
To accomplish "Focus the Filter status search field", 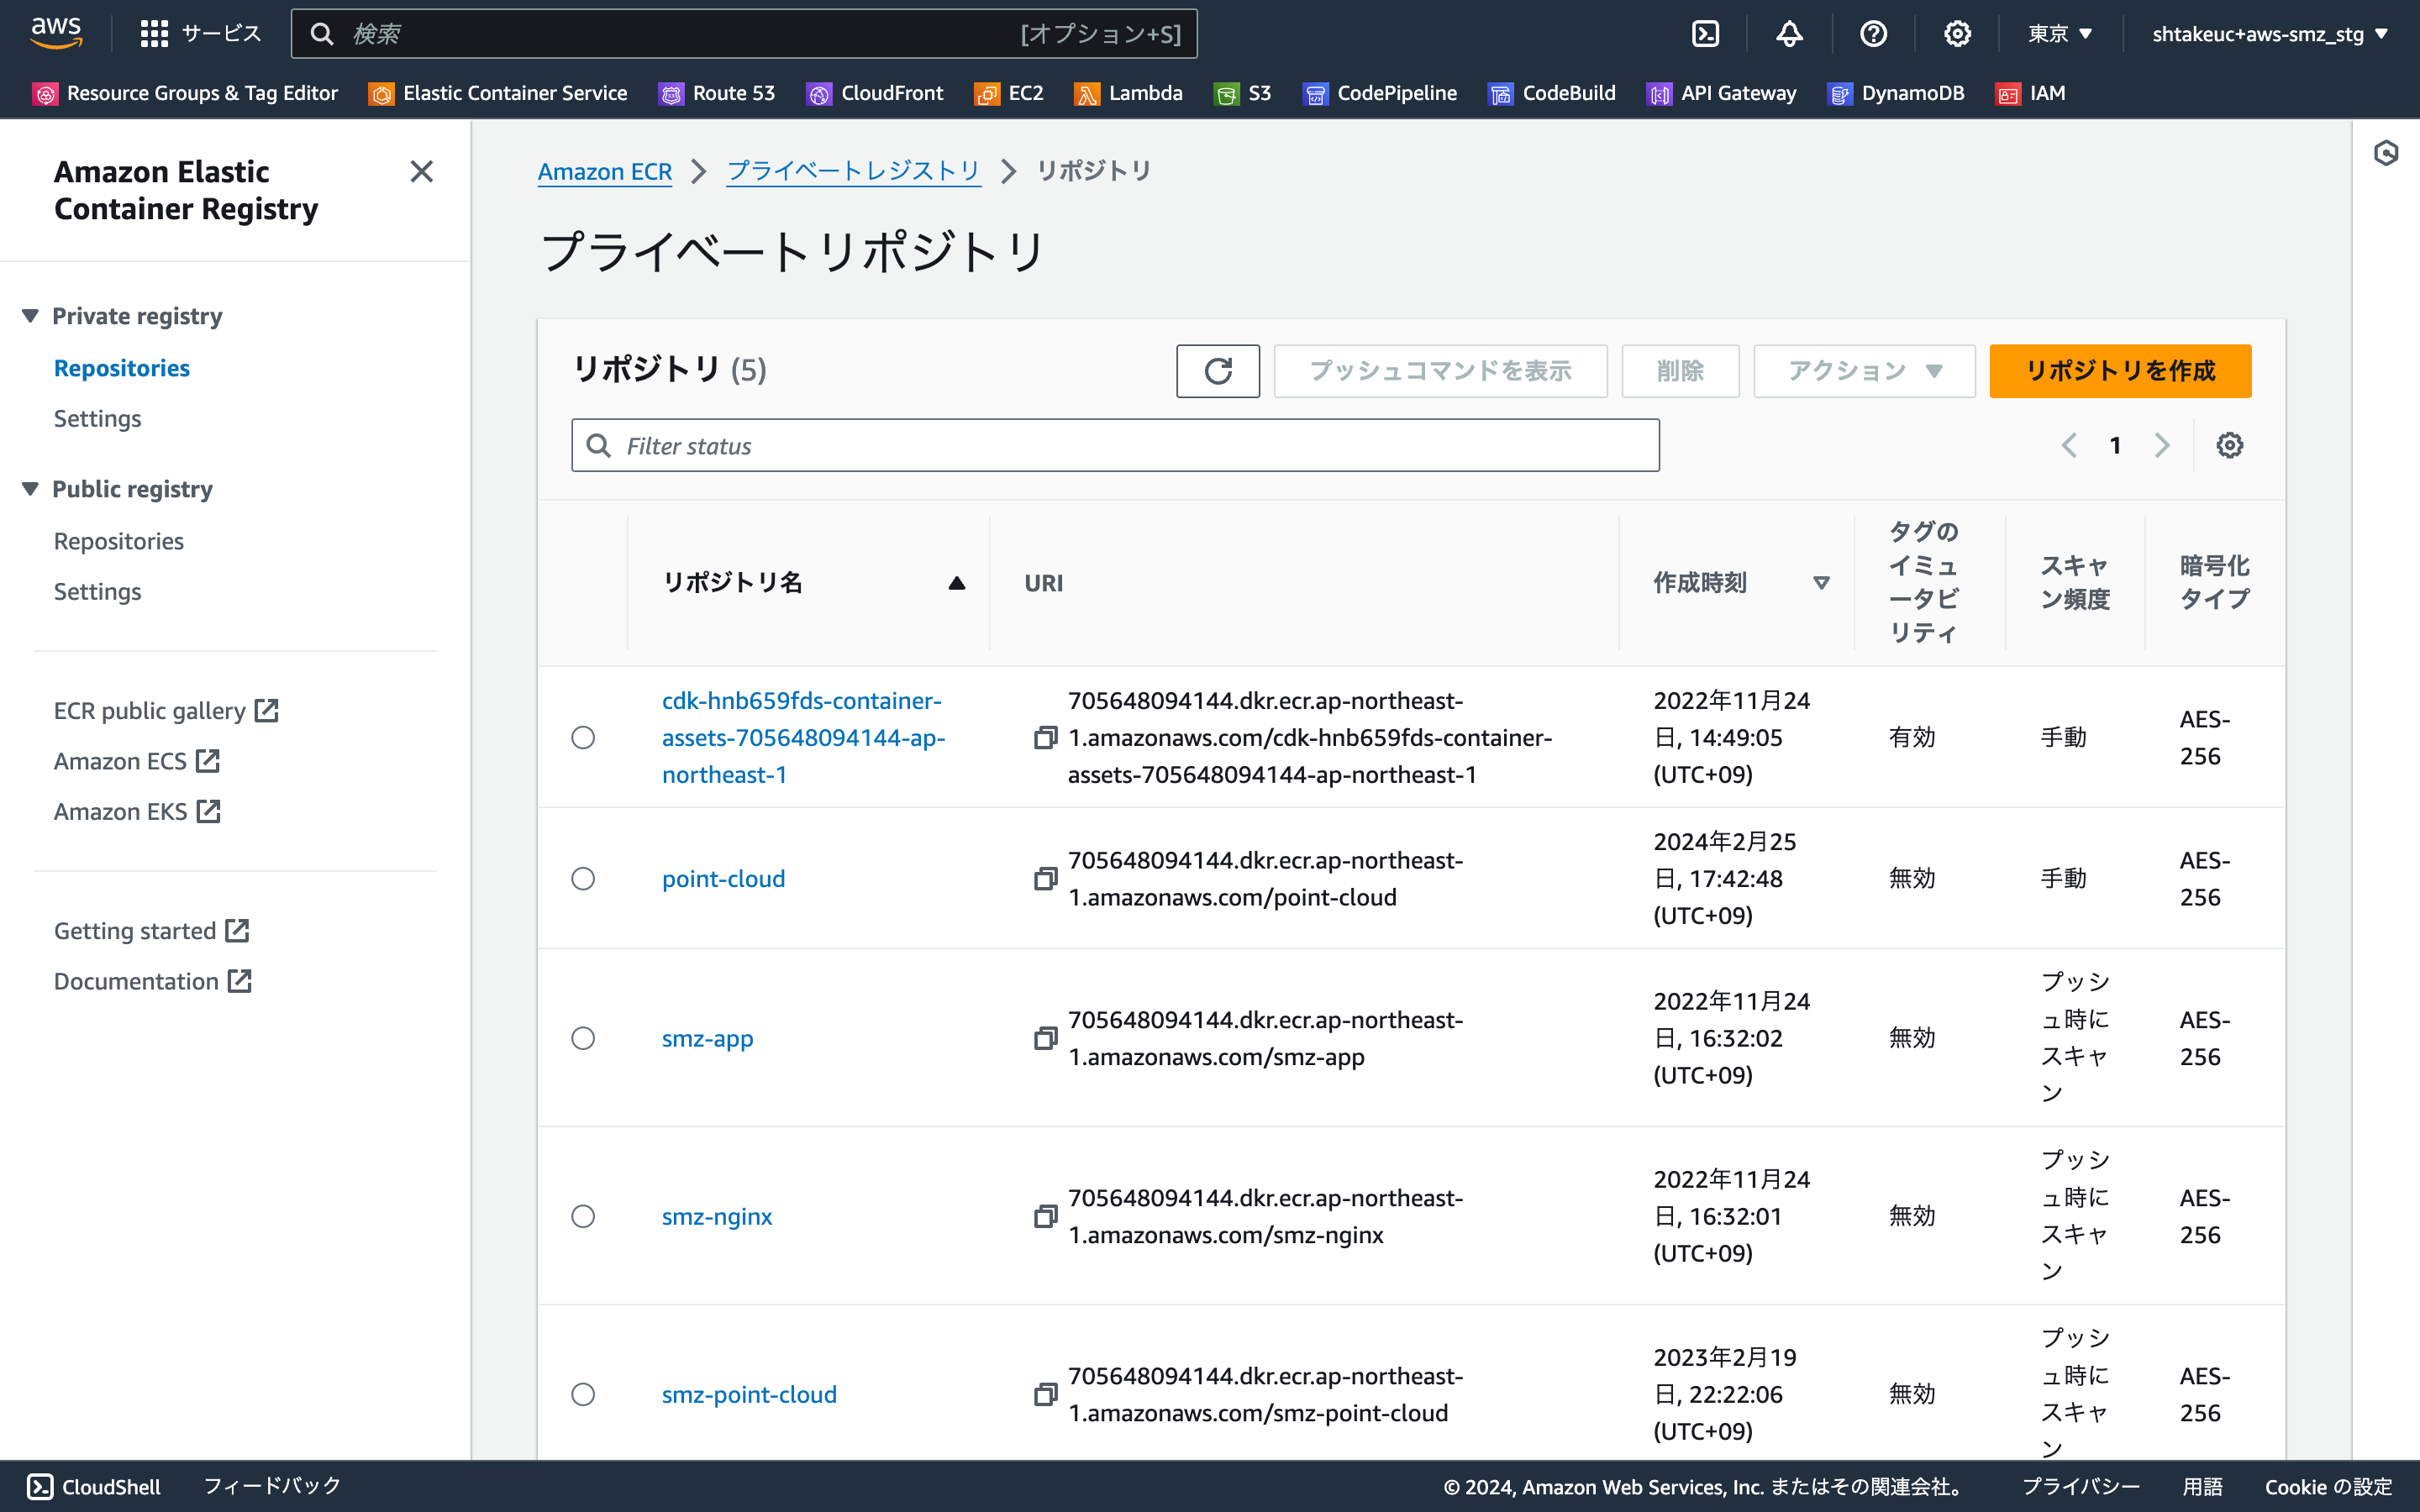I will 1115,445.
